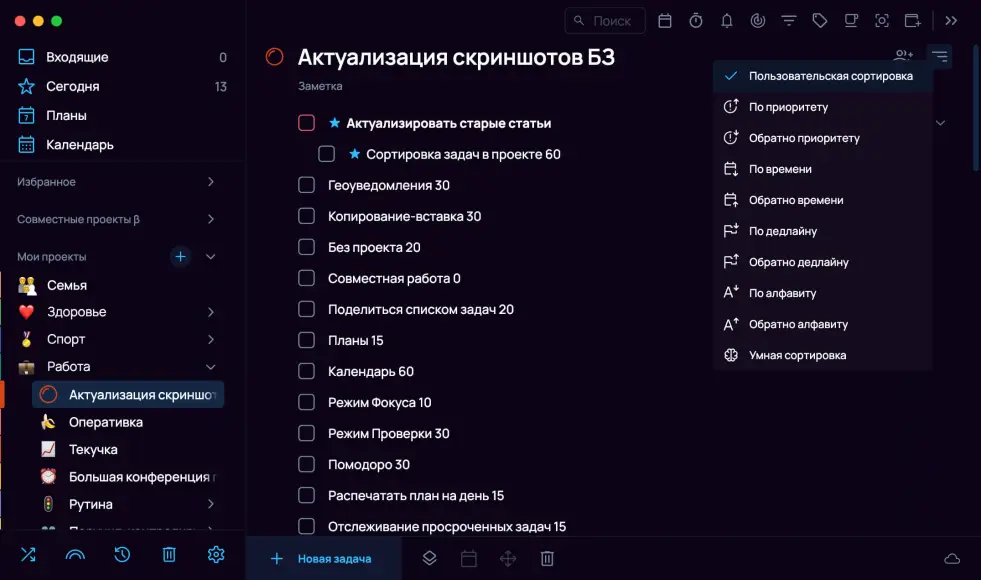Click the Новая задача button
This screenshot has height=580, width=981.
pyautogui.click(x=323, y=559)
